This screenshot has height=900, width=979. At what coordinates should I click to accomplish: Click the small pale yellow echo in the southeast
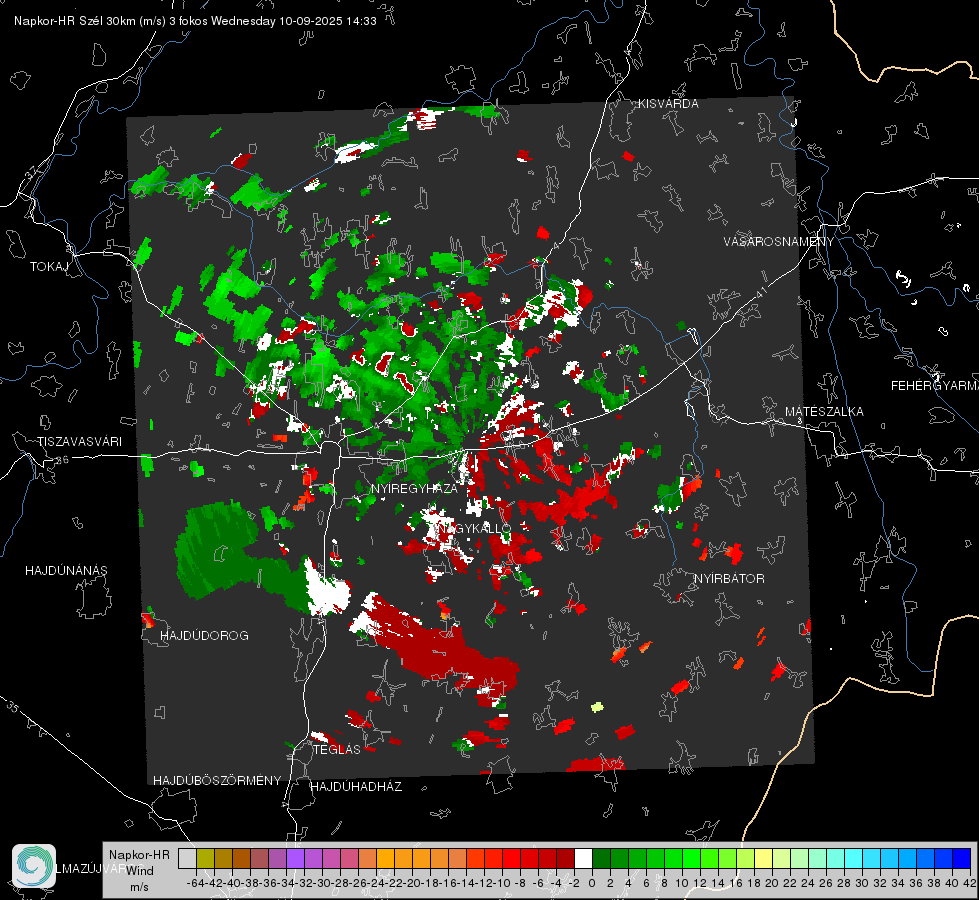click(x=598, y=707)
